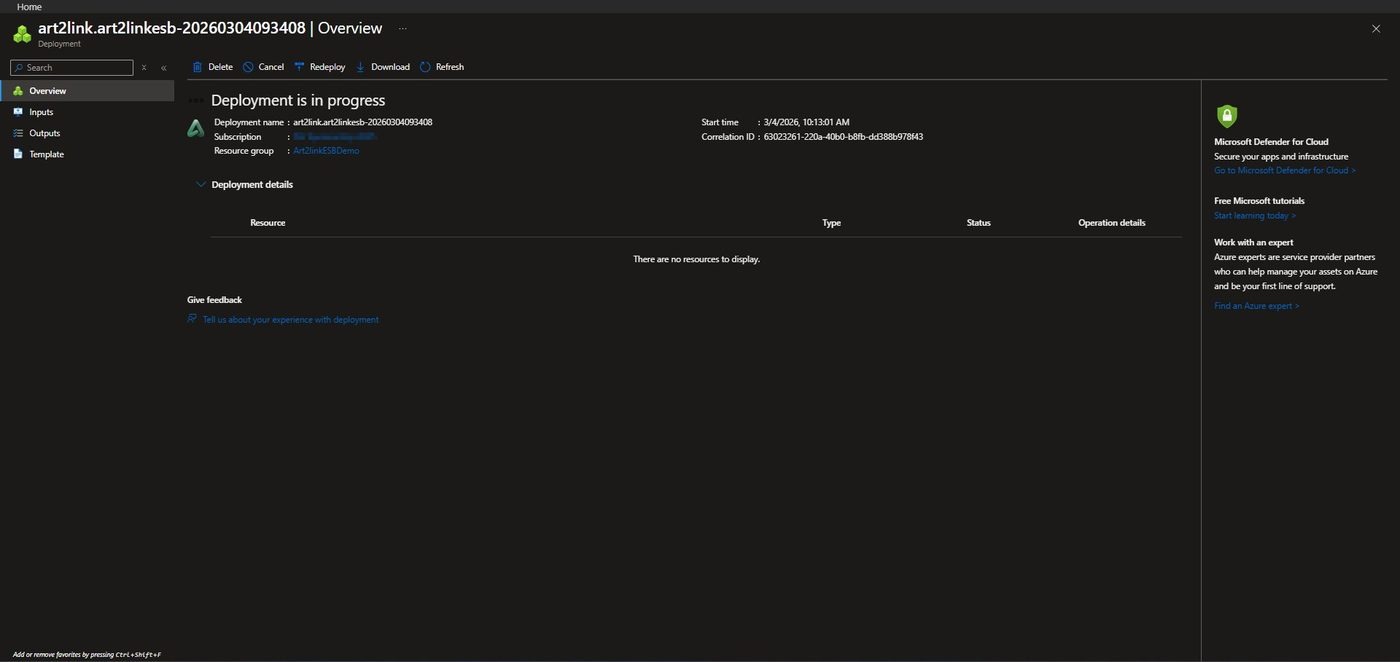Navigate using the Home breadcrumb
The width and height of the screenshot is (1400, 662).
point(28,7)
